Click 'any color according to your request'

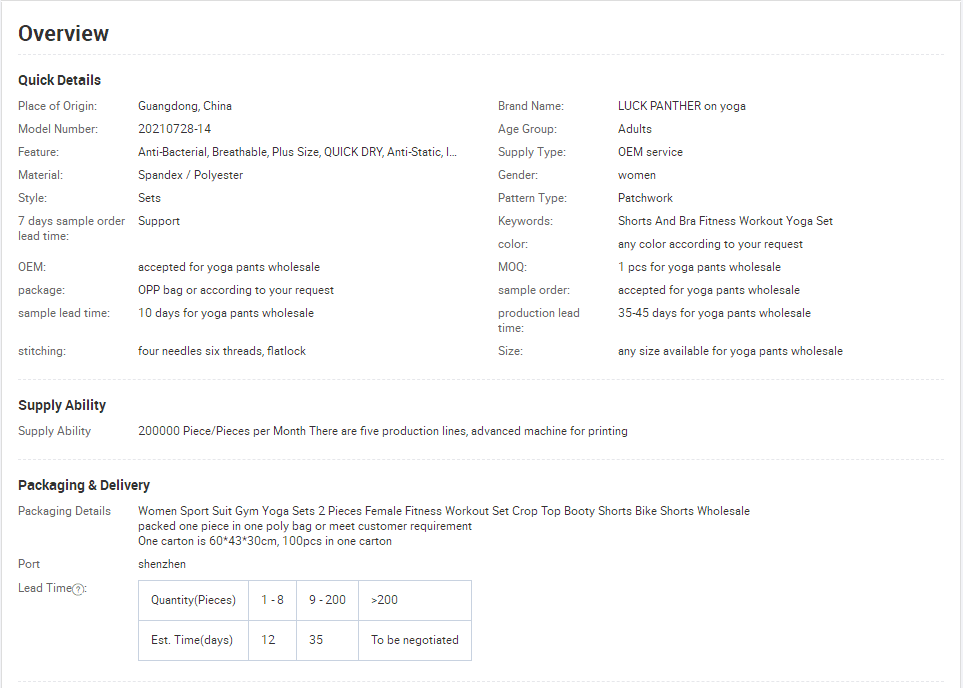point(711,244)
